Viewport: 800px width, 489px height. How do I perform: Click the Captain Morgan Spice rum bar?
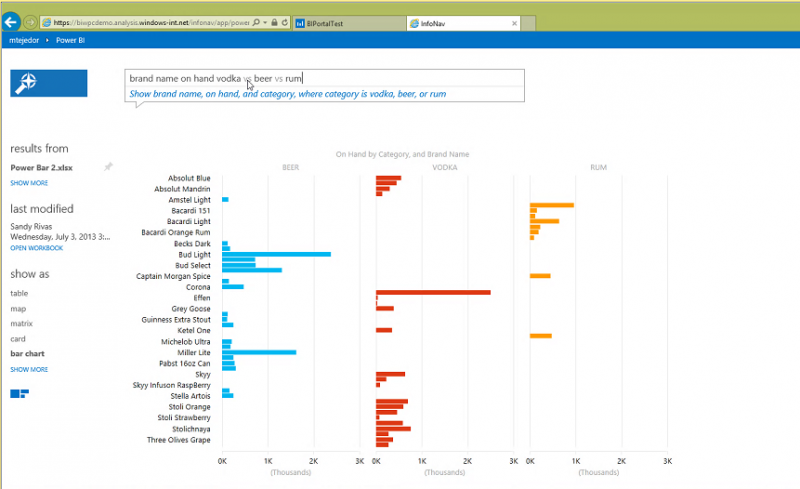point(540,276)
